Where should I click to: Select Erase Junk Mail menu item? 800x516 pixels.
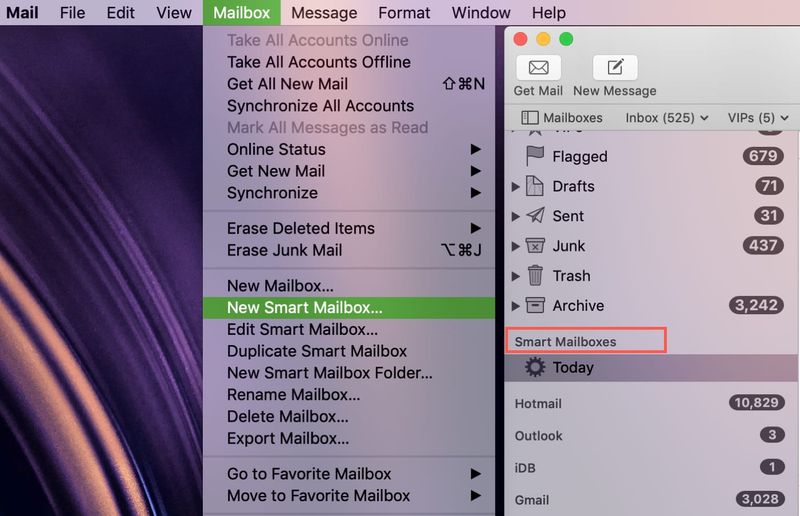[x=349, y=250]
